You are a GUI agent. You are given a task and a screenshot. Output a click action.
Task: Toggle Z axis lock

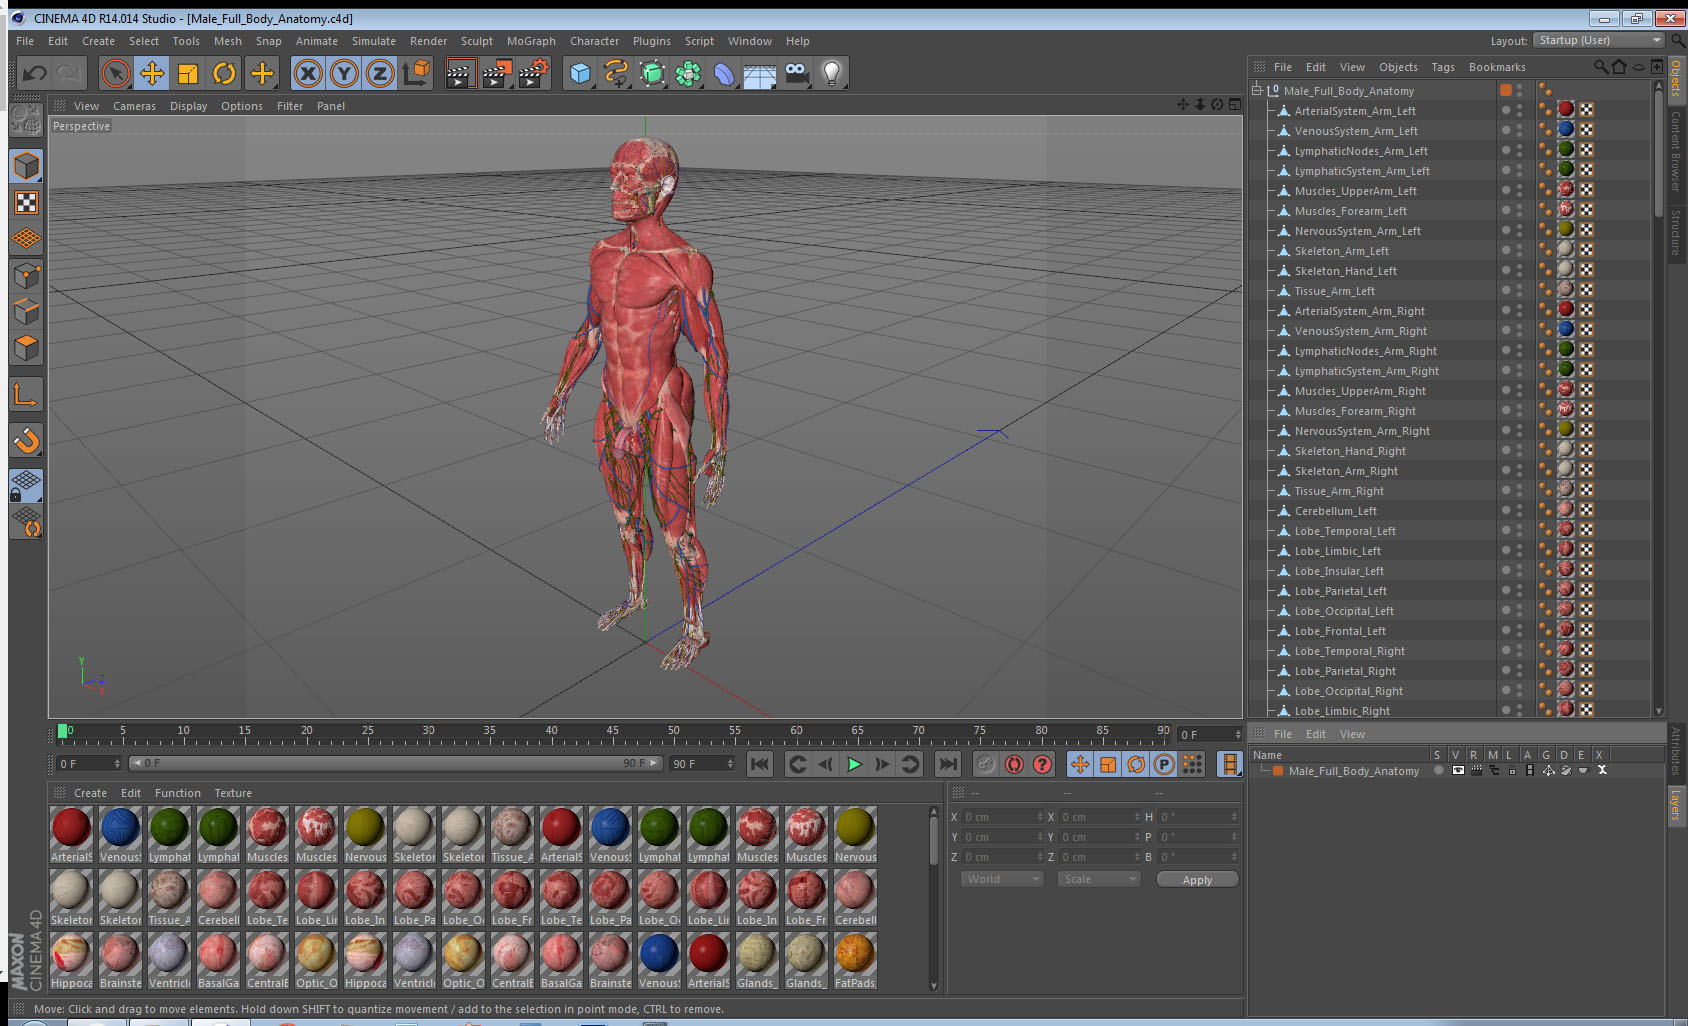point(380,73)
